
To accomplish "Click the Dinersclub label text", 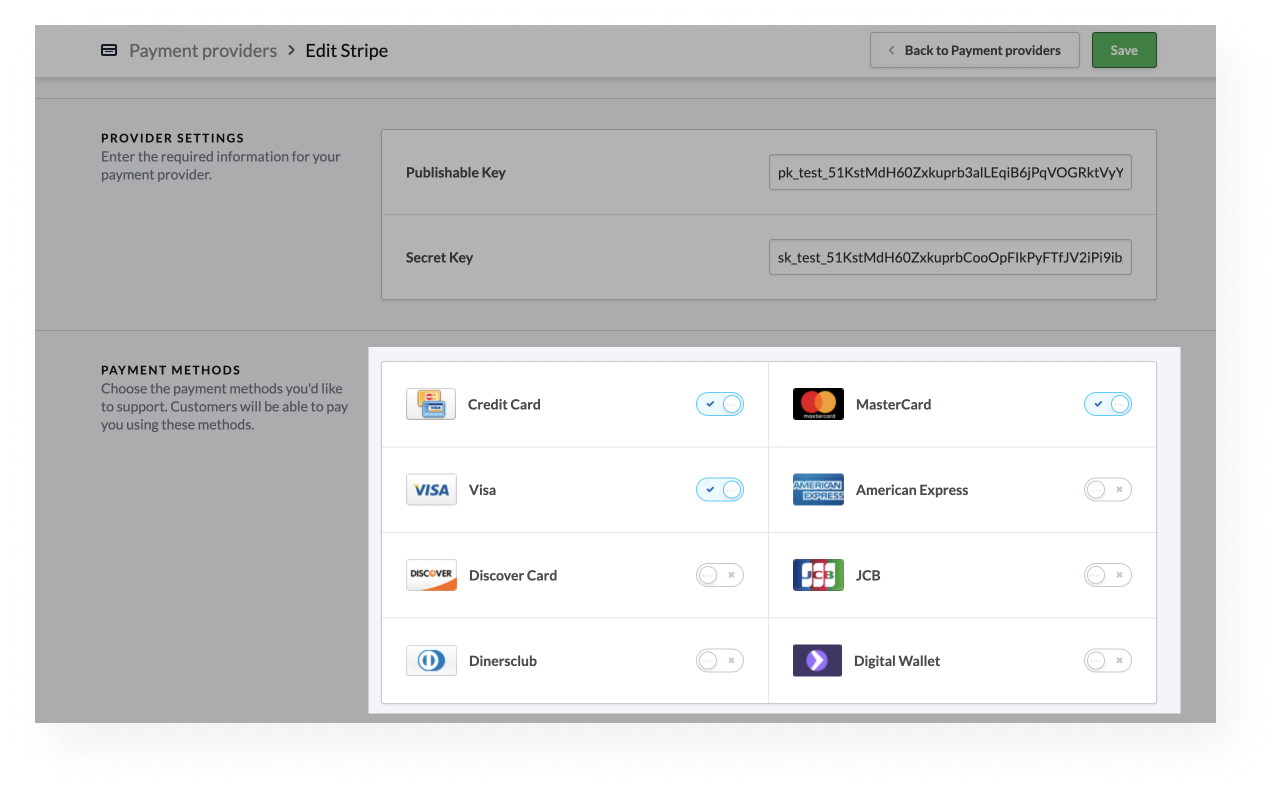I will pyautogui.click(x=503, y=661).
